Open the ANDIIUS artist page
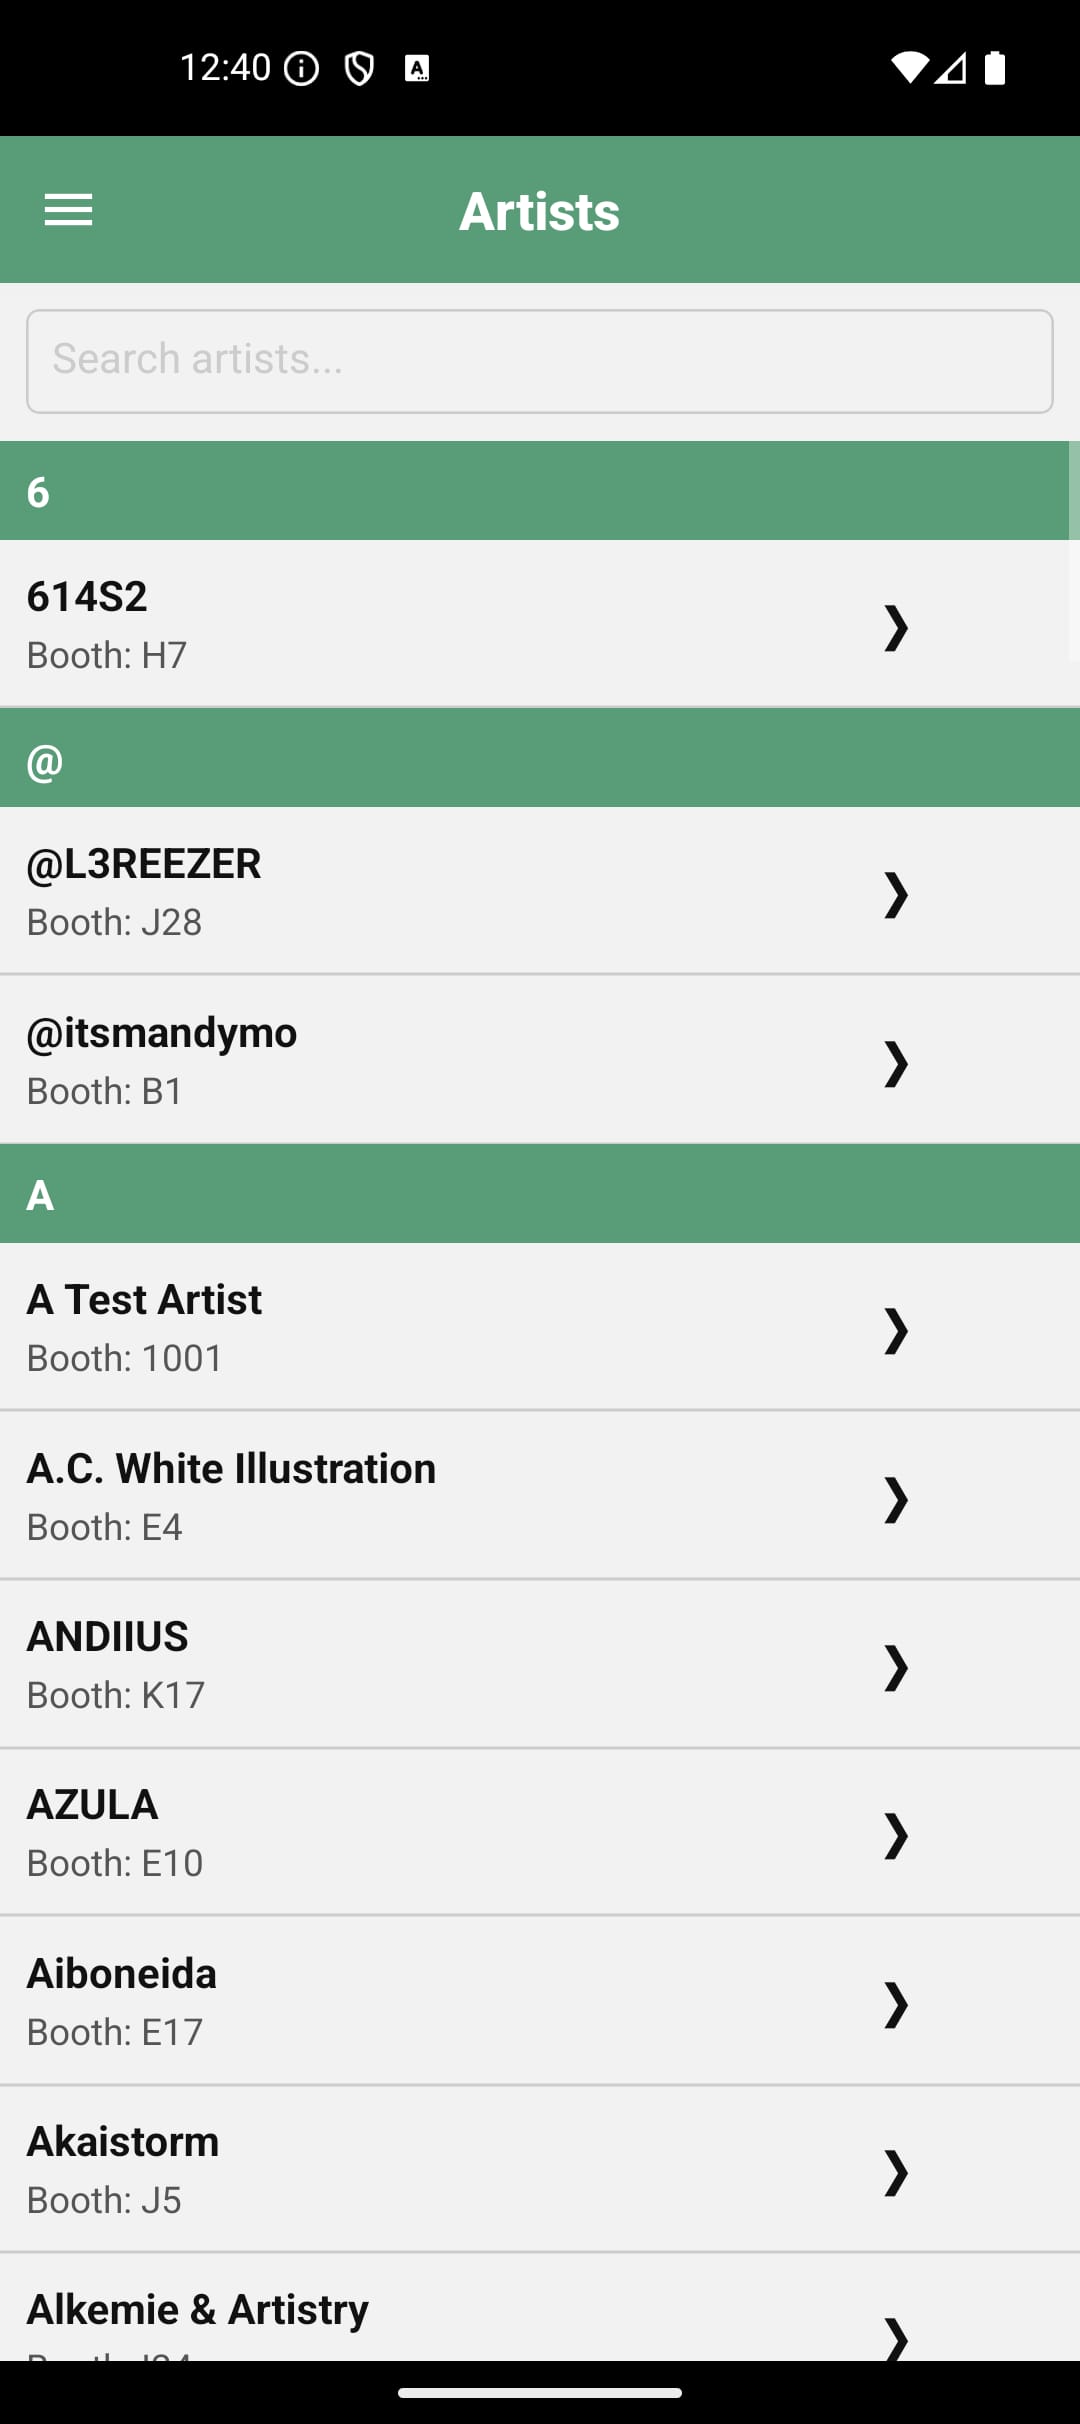This screenshot has height=2424, width=1080. click(x=400, y=1664)
